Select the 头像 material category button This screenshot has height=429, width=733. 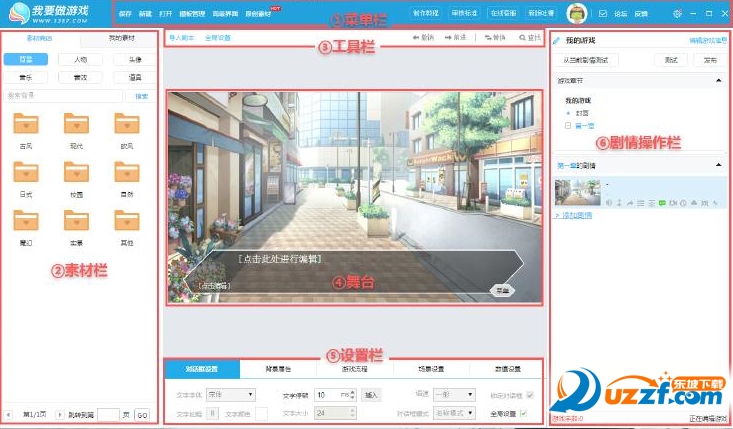[x=135, y=59]
